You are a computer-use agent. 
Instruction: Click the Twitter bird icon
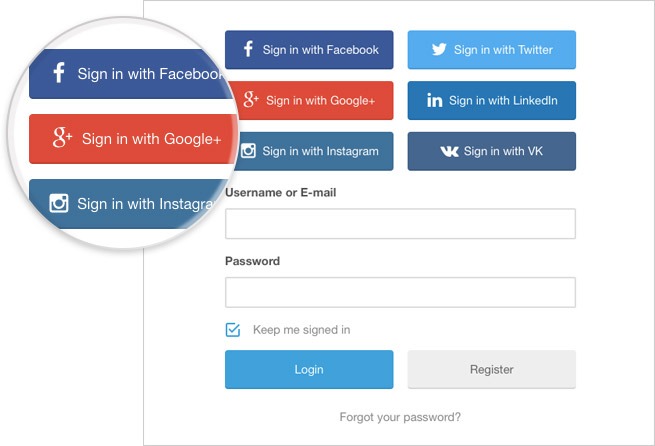pos(438,50)
